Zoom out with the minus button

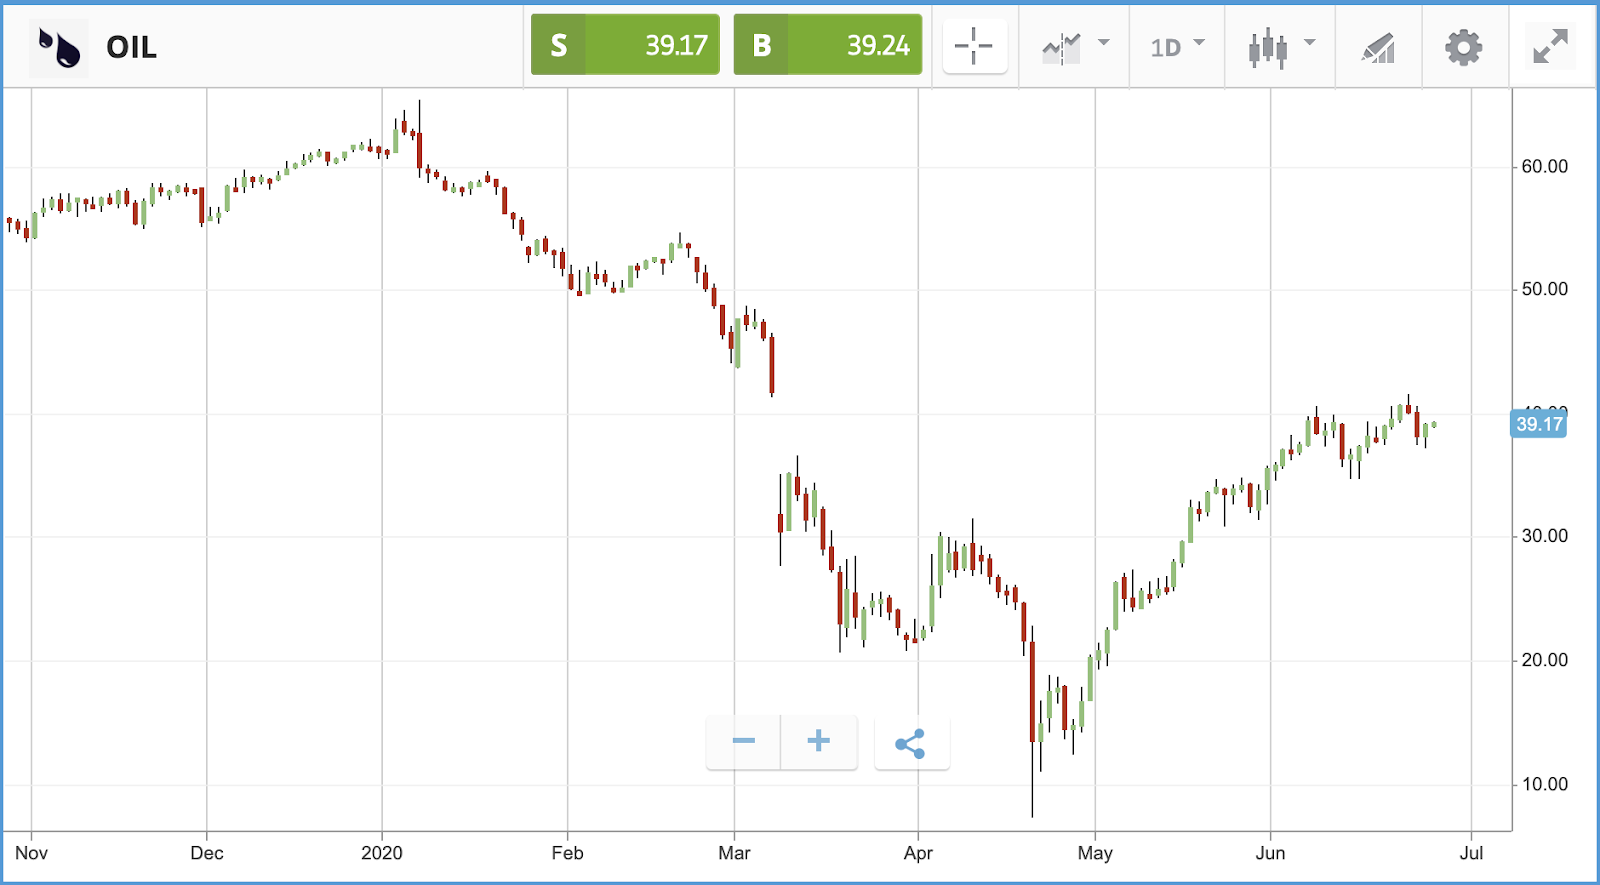pos(743,741)
